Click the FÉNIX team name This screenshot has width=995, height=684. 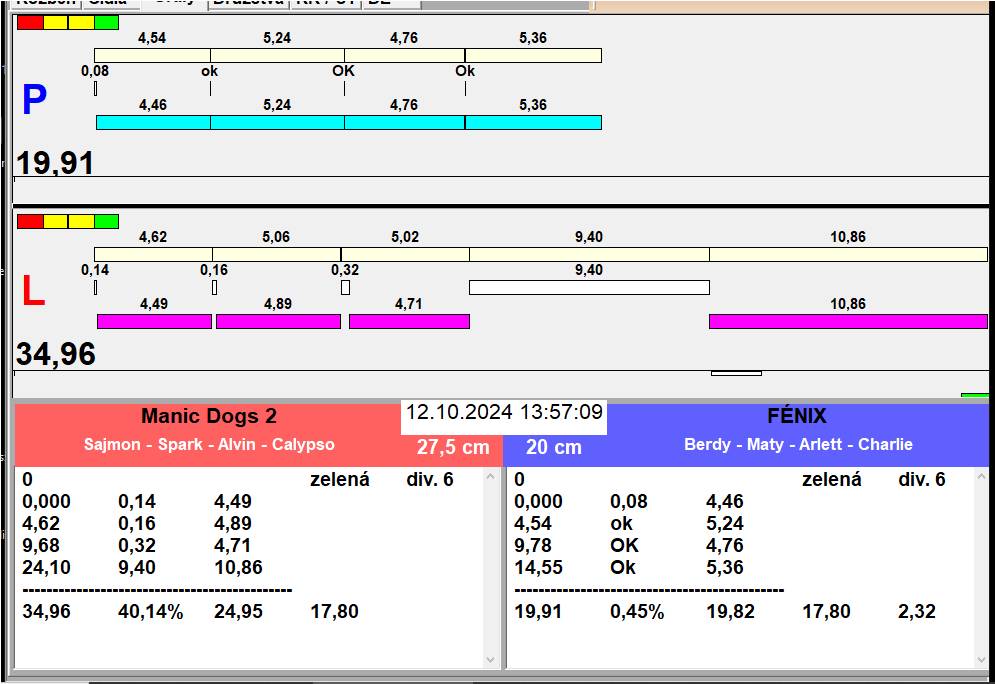[x=797, y=416]
